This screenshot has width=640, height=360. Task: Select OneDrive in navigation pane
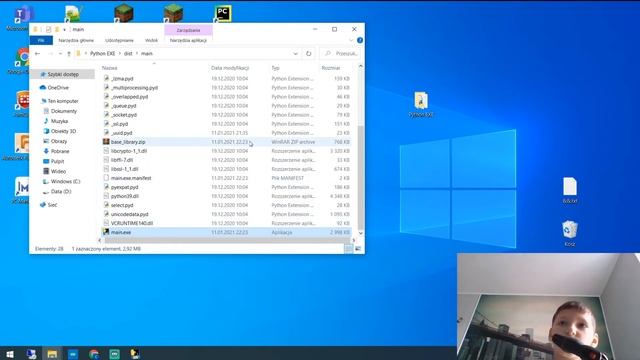58,88
